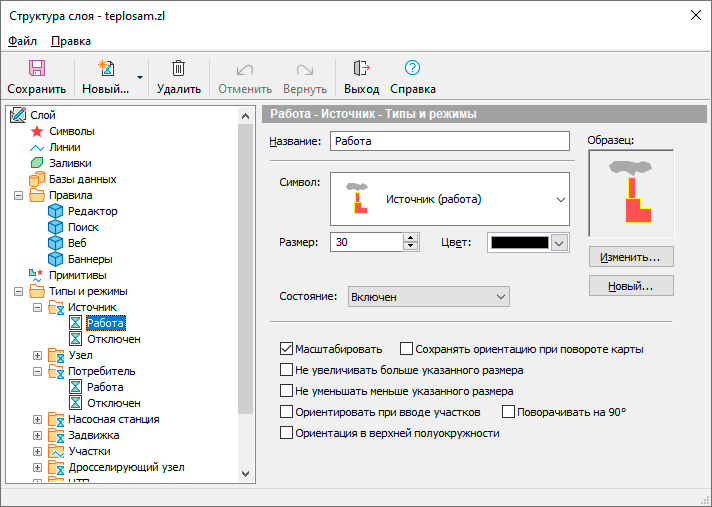Uncheck the Масштабировать checkbox
The height and width of the screenshot is (507, 712).
288,349
